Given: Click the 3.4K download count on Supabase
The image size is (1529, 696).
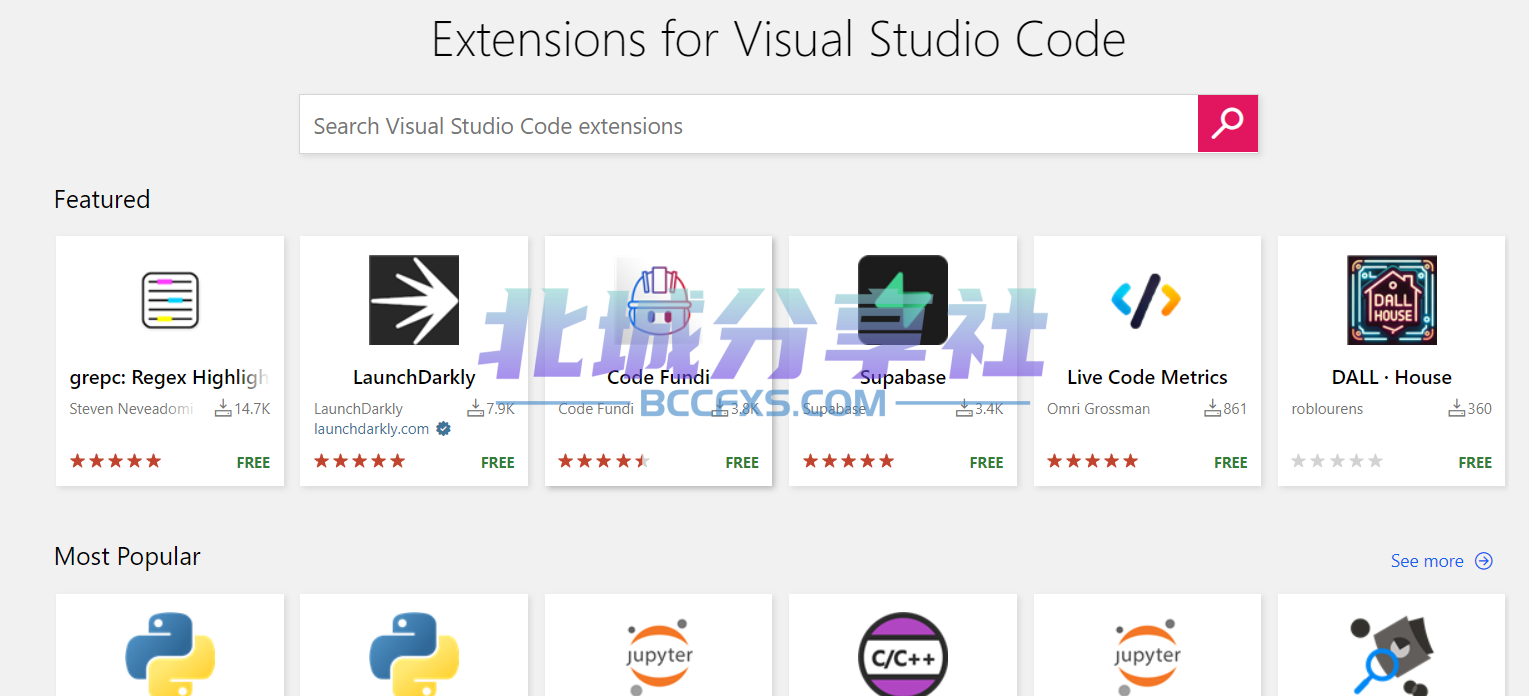Looking at the screenshot, I should coord(989,408).
